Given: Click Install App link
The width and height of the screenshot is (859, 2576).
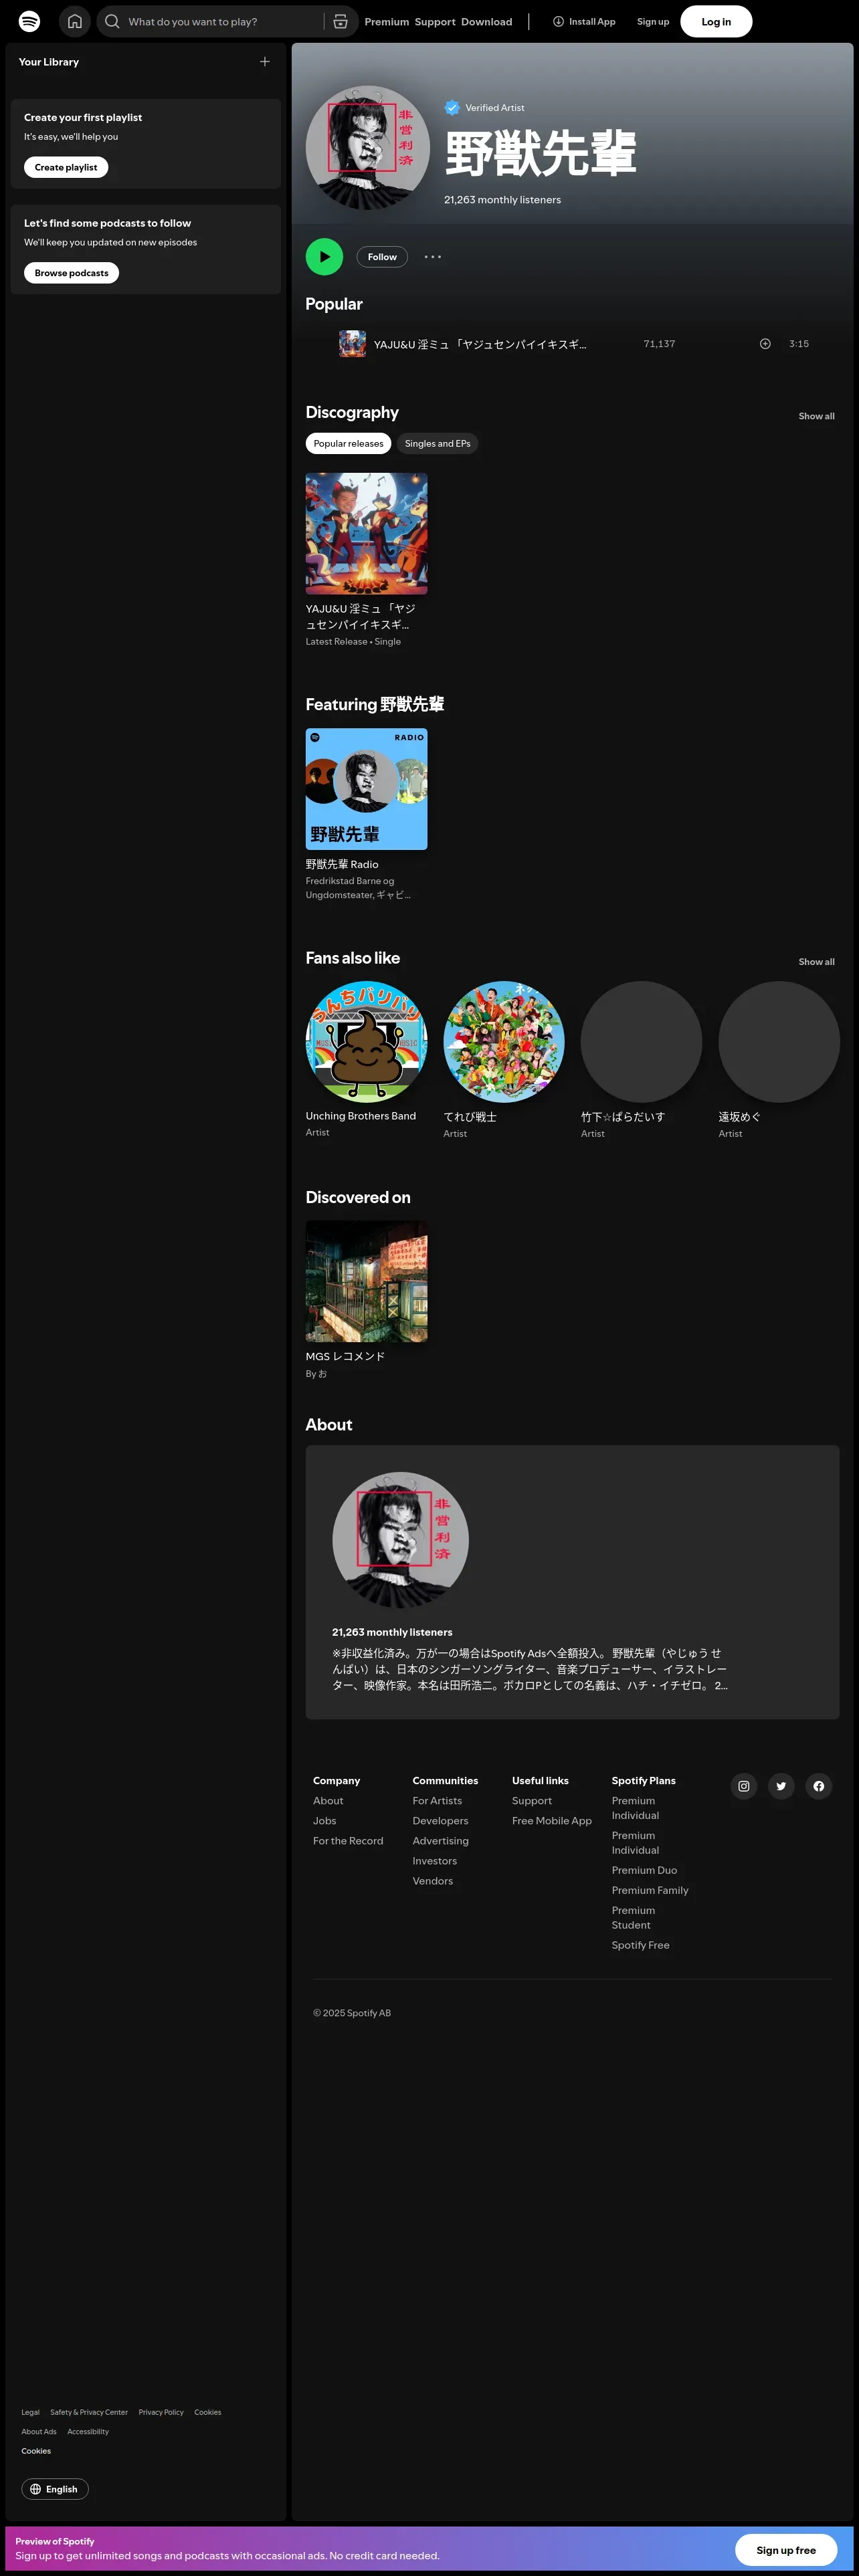Looking at the screenshot, I should pos(584,22).
